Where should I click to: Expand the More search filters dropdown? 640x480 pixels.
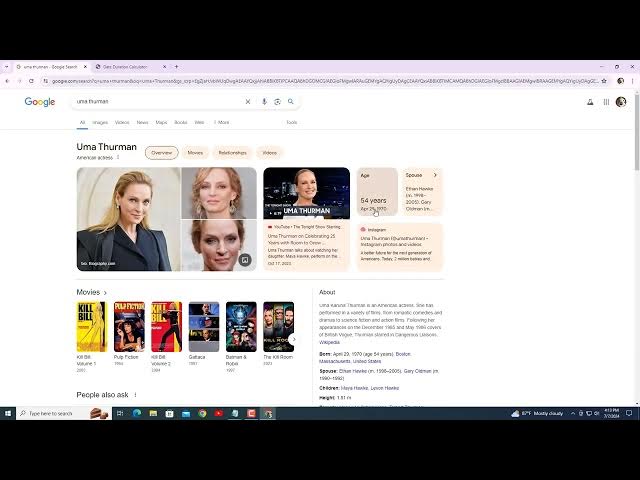(221, 122)
